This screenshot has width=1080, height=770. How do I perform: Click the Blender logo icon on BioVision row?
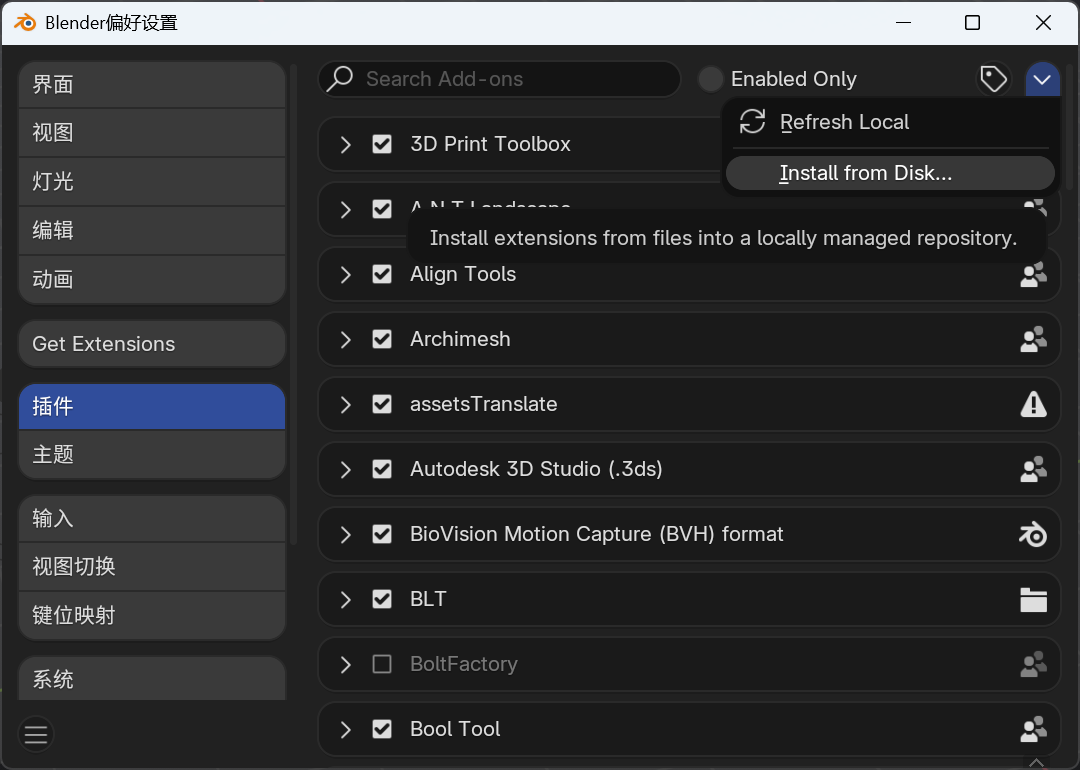(x=1033, y=534)
